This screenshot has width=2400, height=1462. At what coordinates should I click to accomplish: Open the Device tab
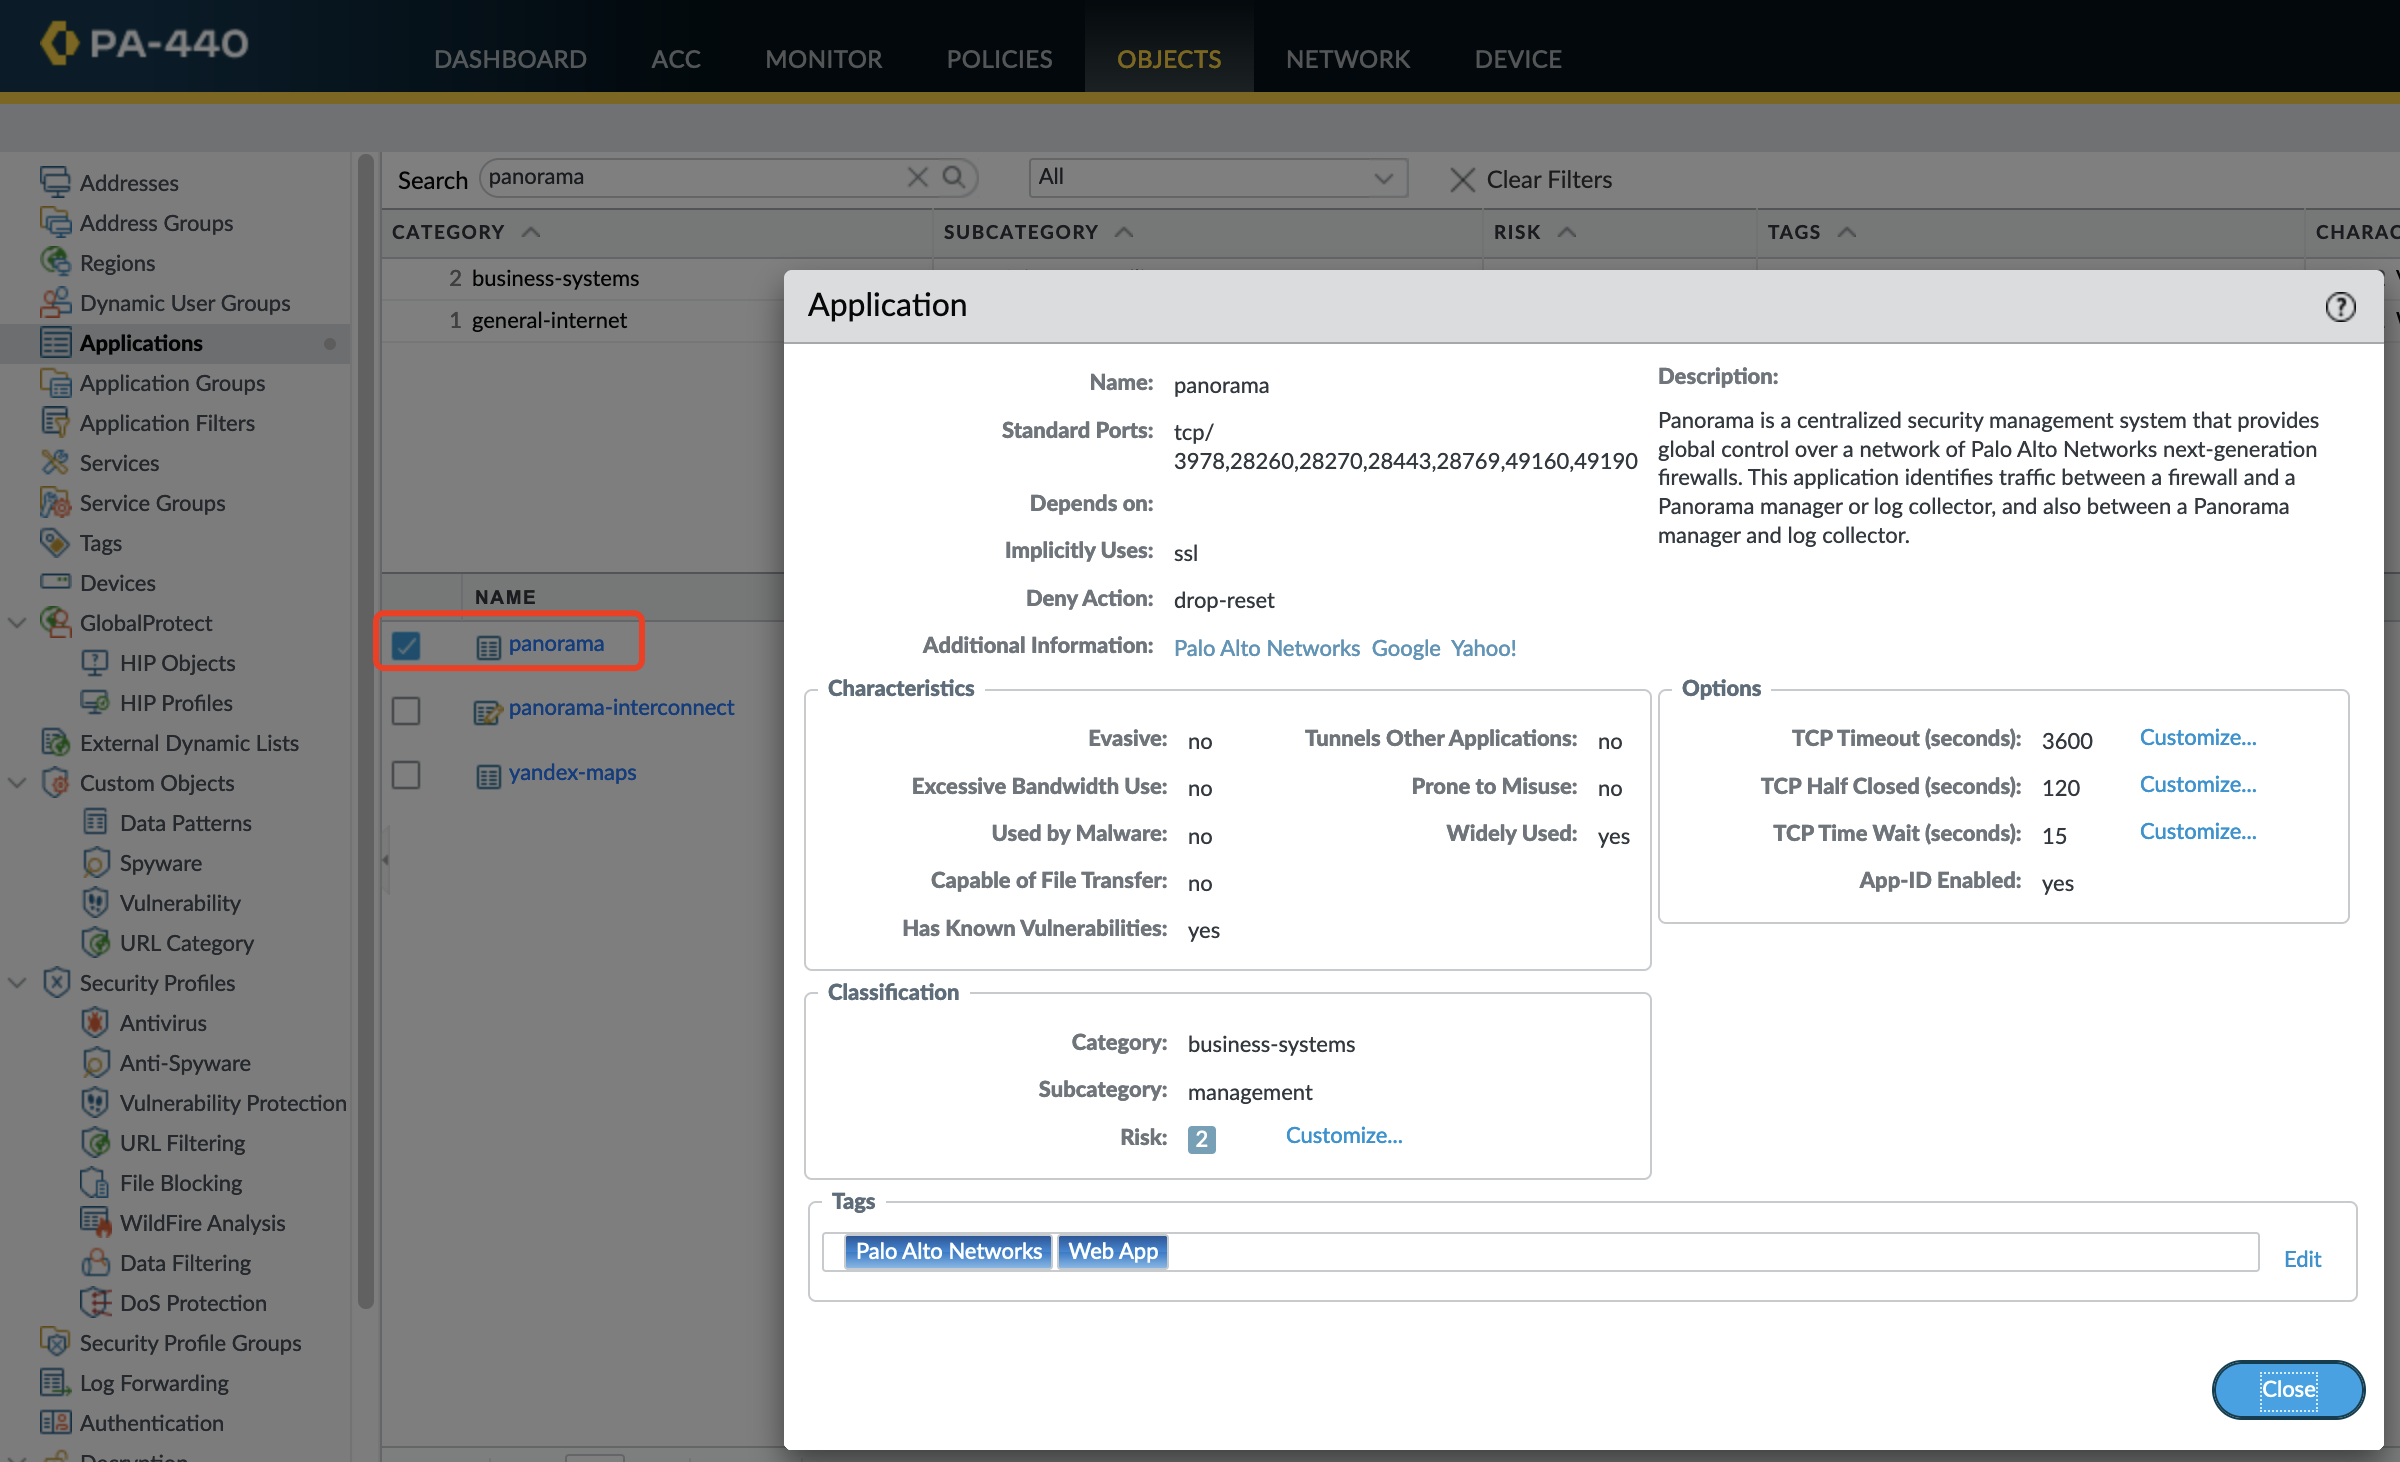click(x=1517, y=59)
